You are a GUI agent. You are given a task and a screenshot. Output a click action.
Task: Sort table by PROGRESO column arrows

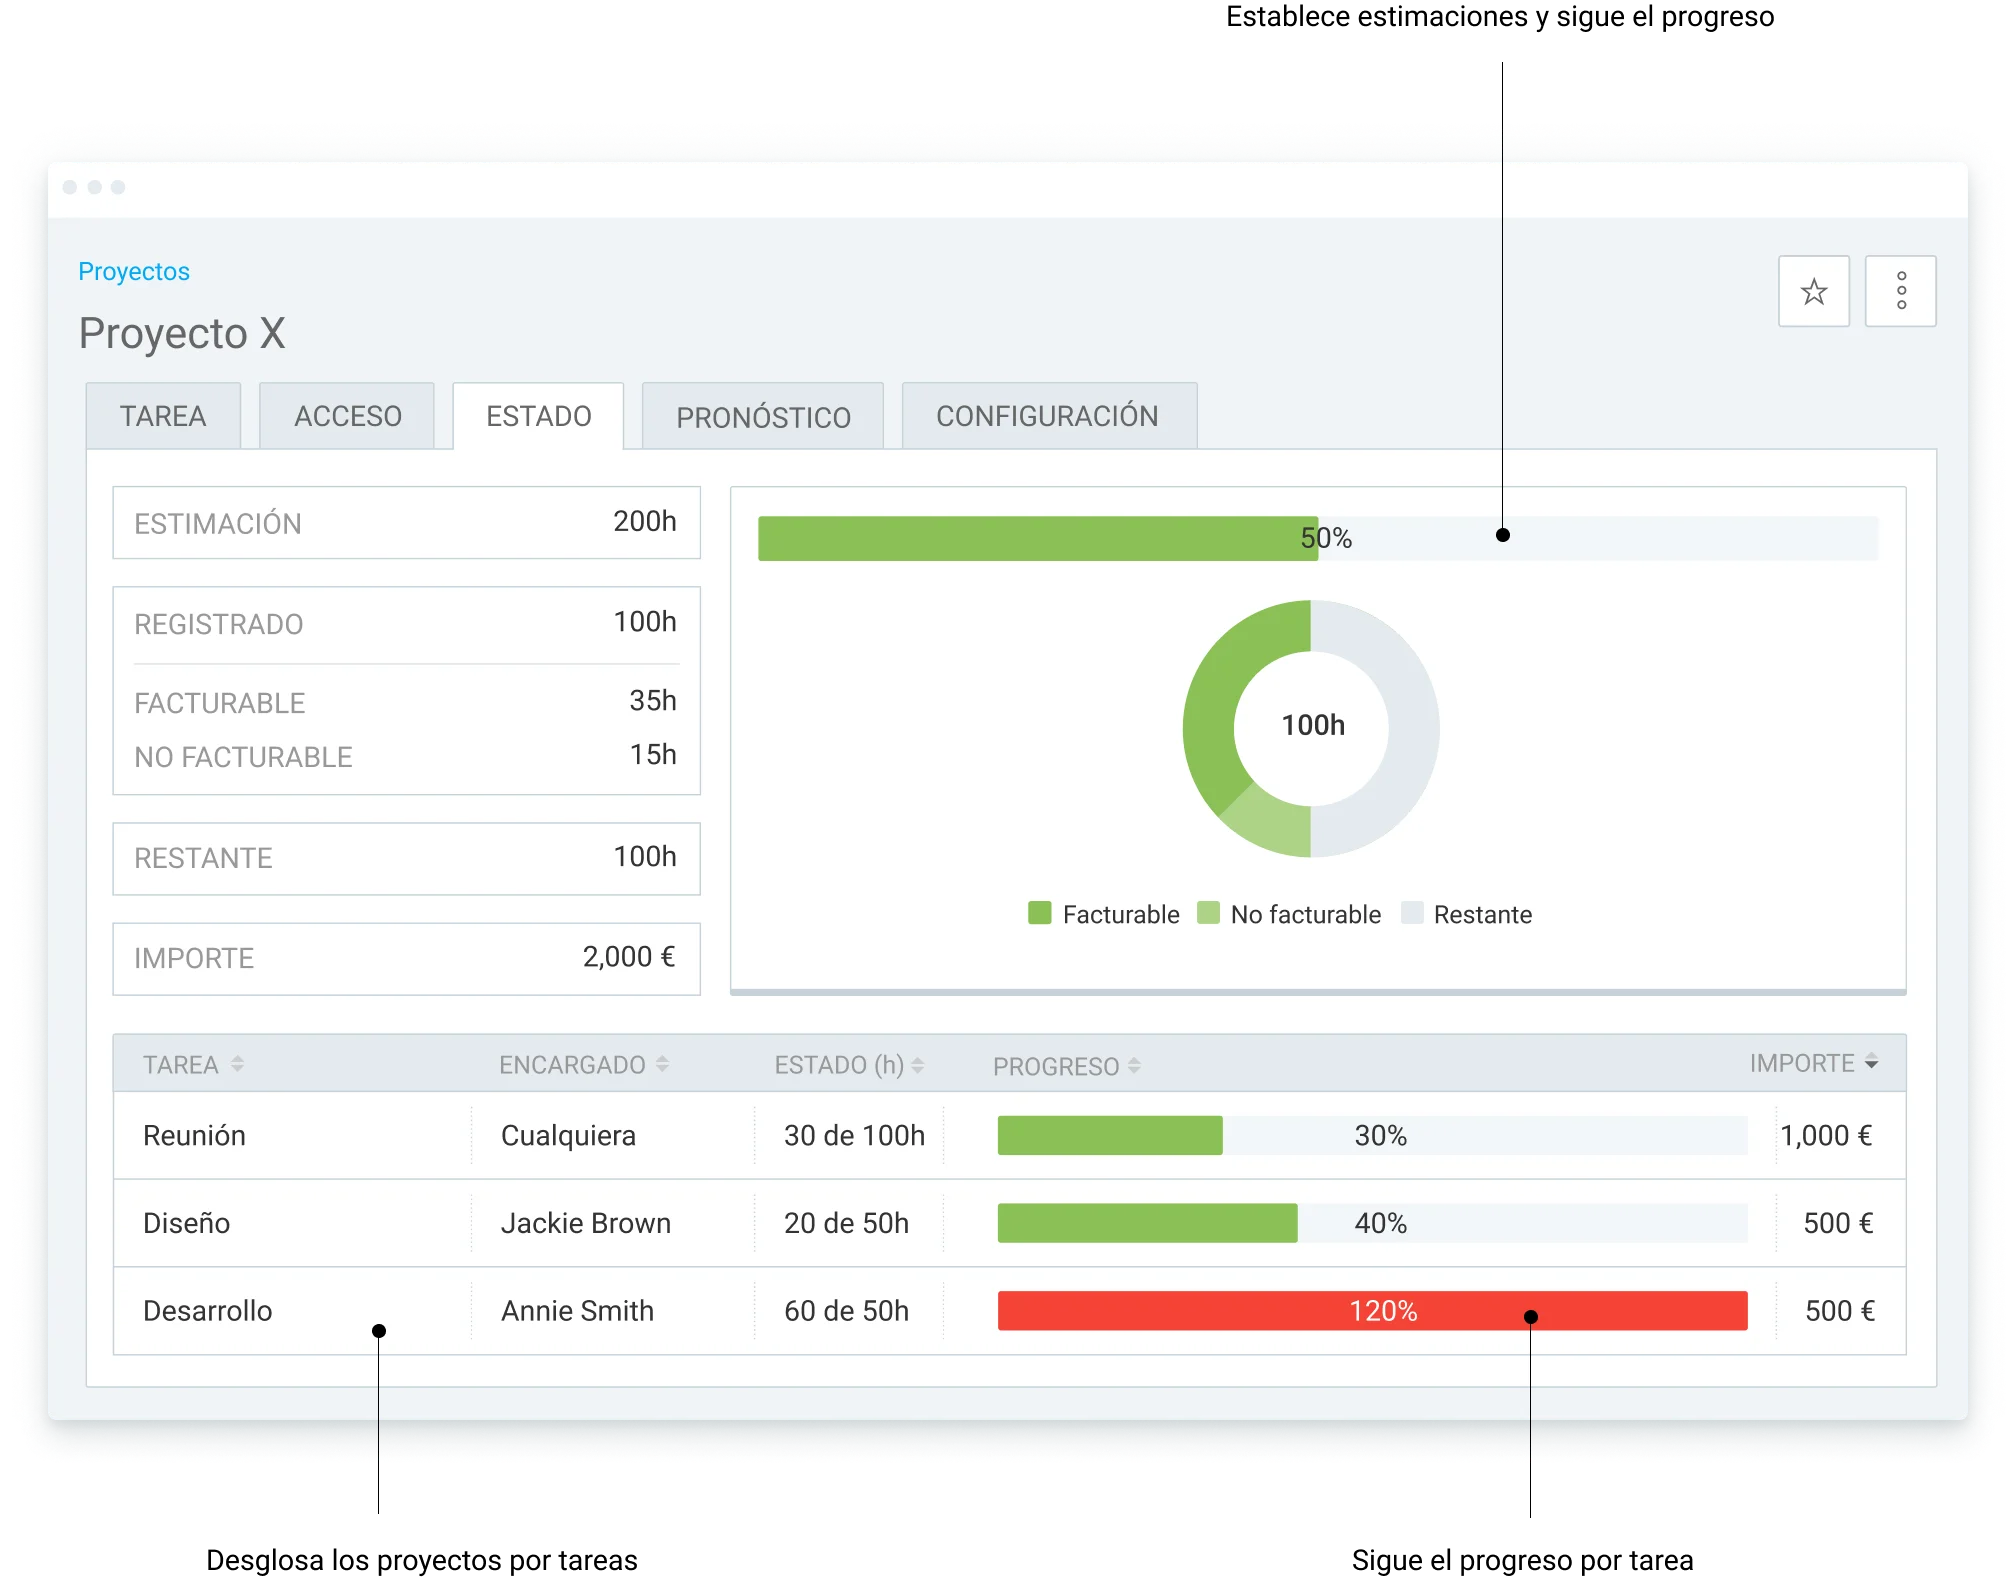[1134, 1066]
